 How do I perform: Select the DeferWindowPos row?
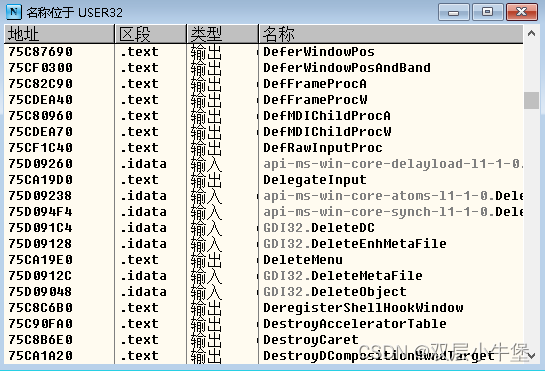point(263,52)
